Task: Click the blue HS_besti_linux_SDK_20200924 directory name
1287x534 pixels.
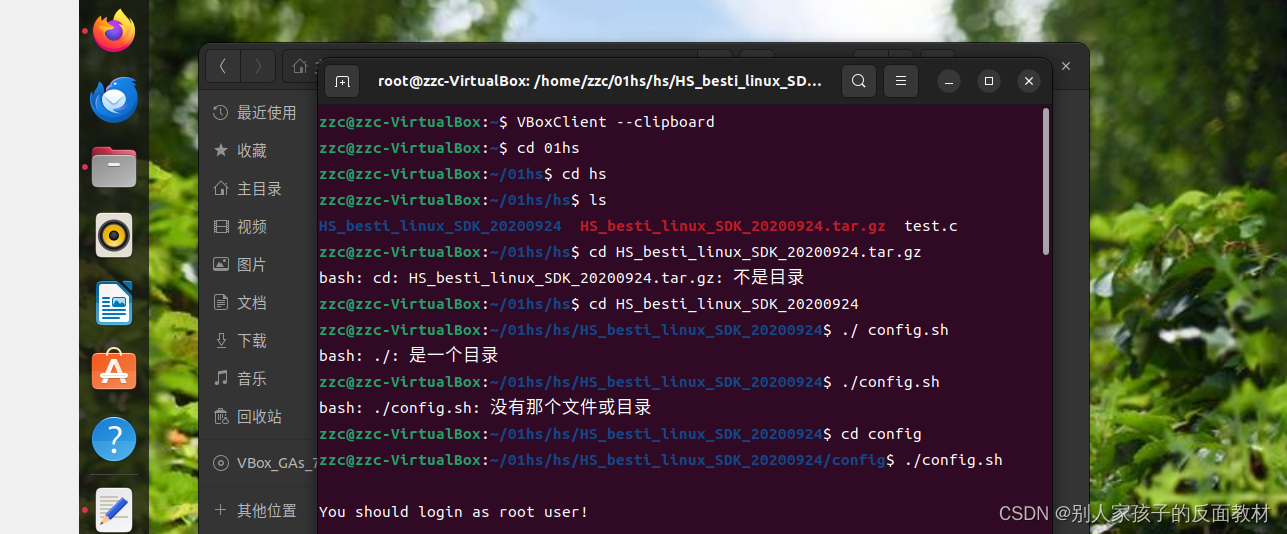Action: pyautogui.click(x=440, y=226)
